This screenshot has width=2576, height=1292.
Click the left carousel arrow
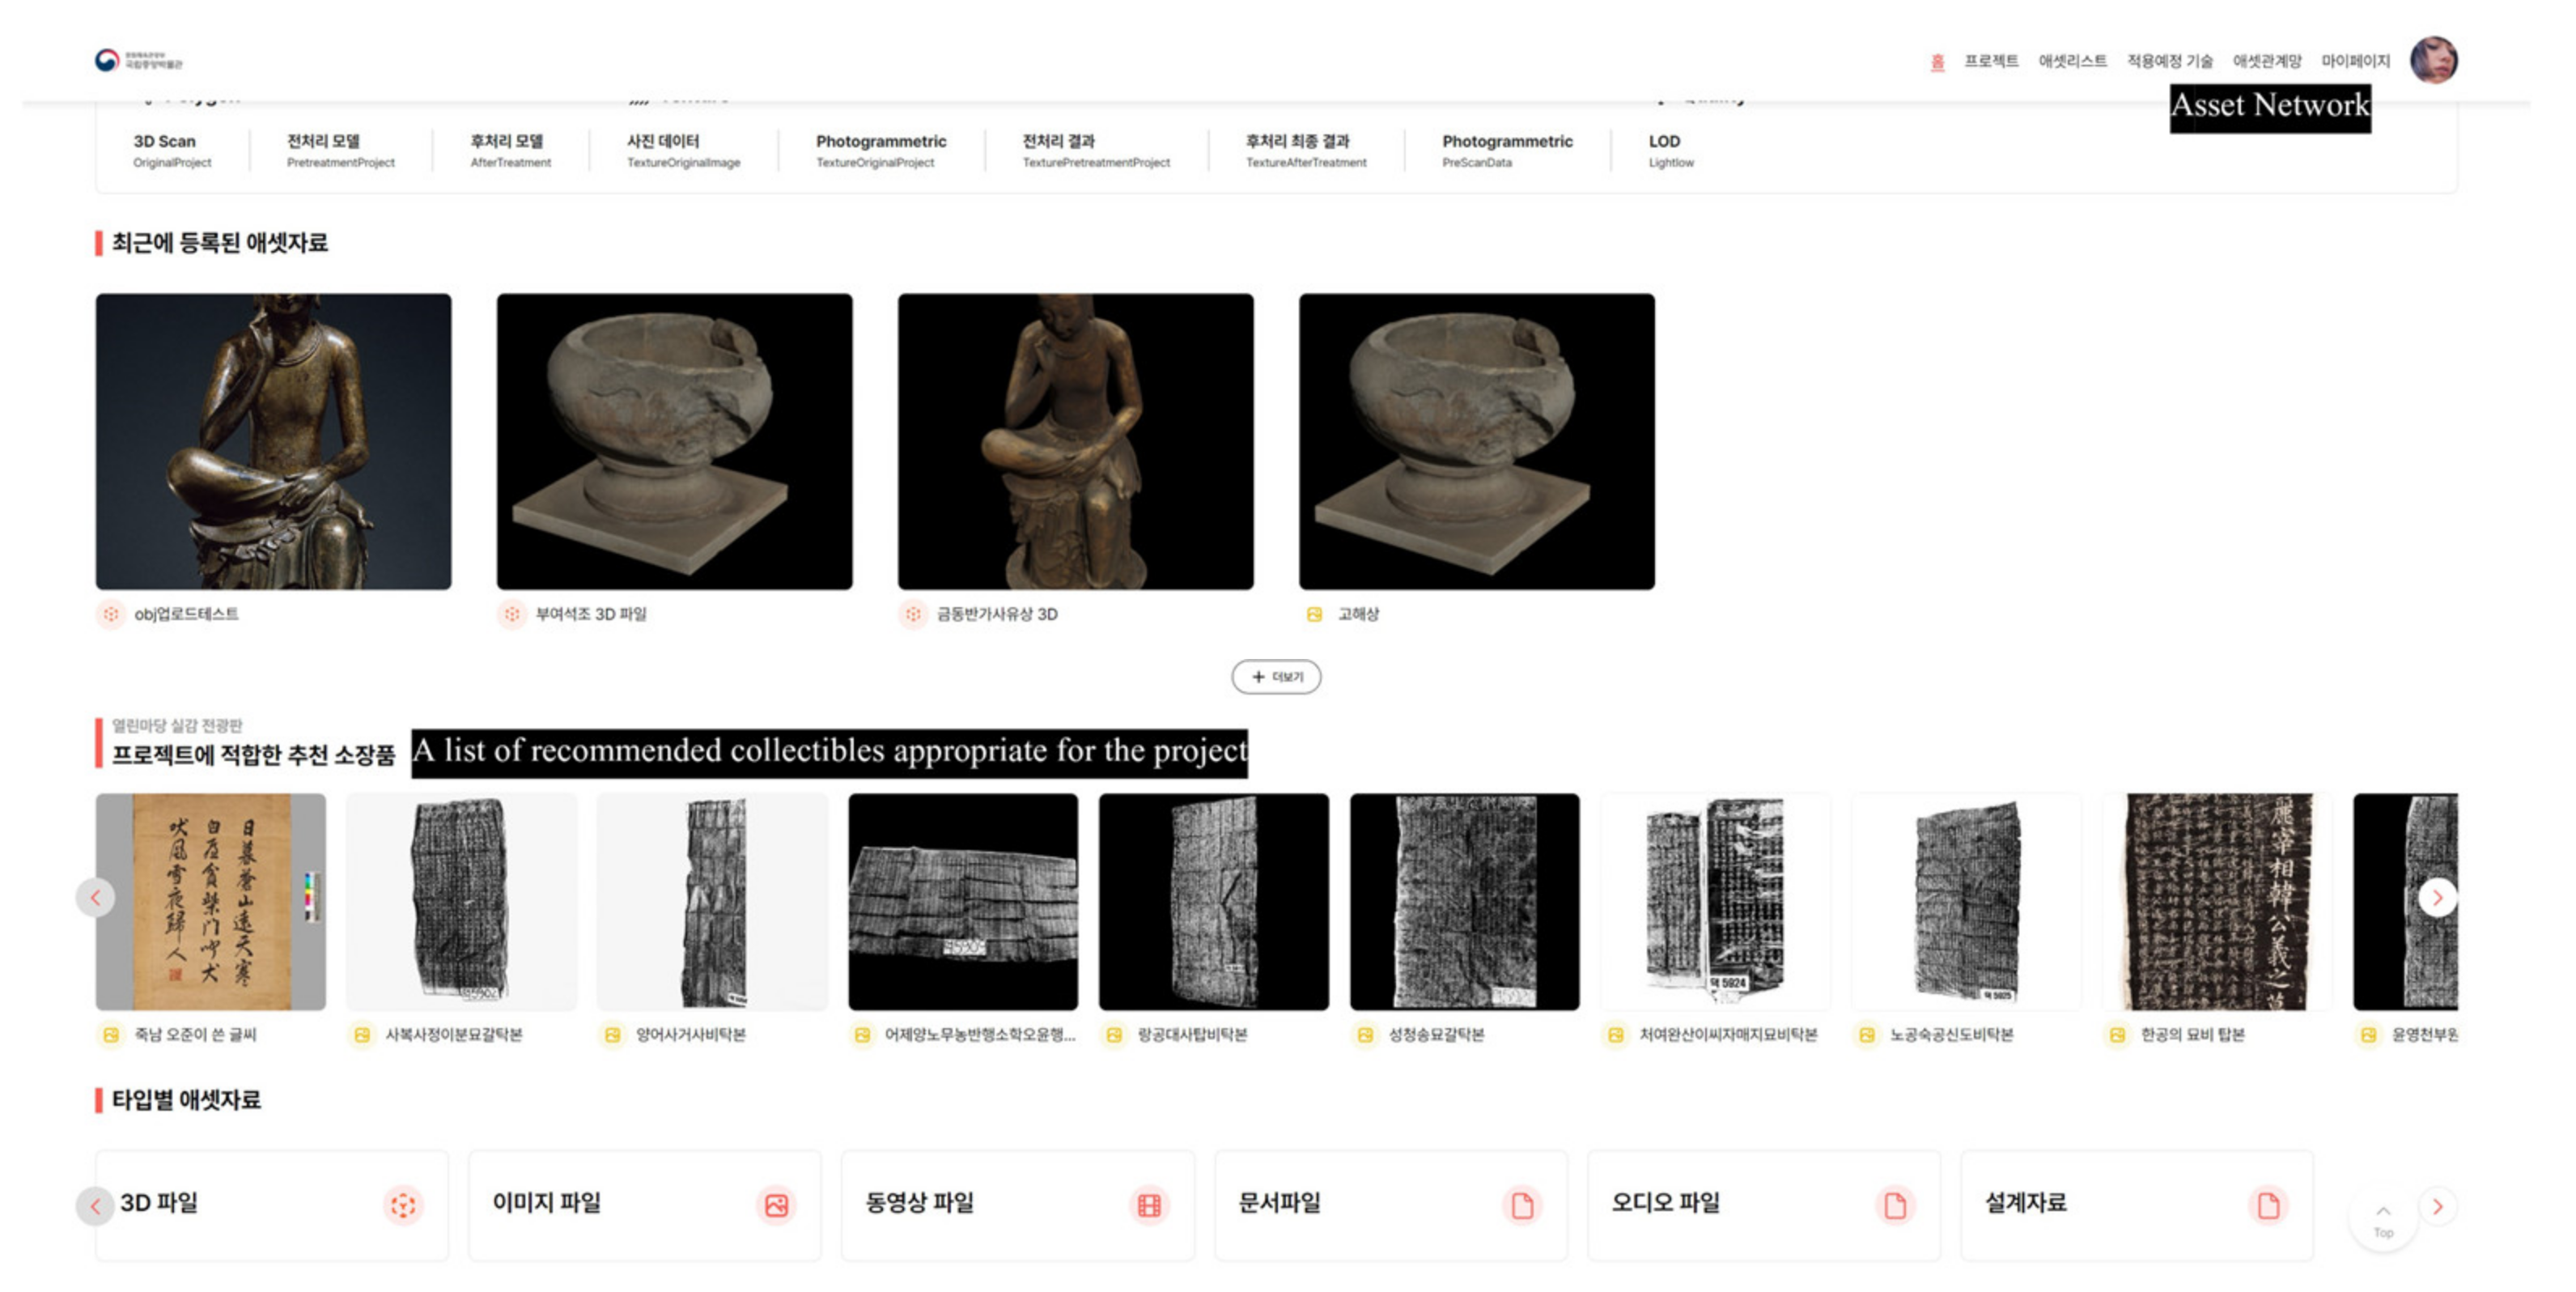click(x=95, y=897)
